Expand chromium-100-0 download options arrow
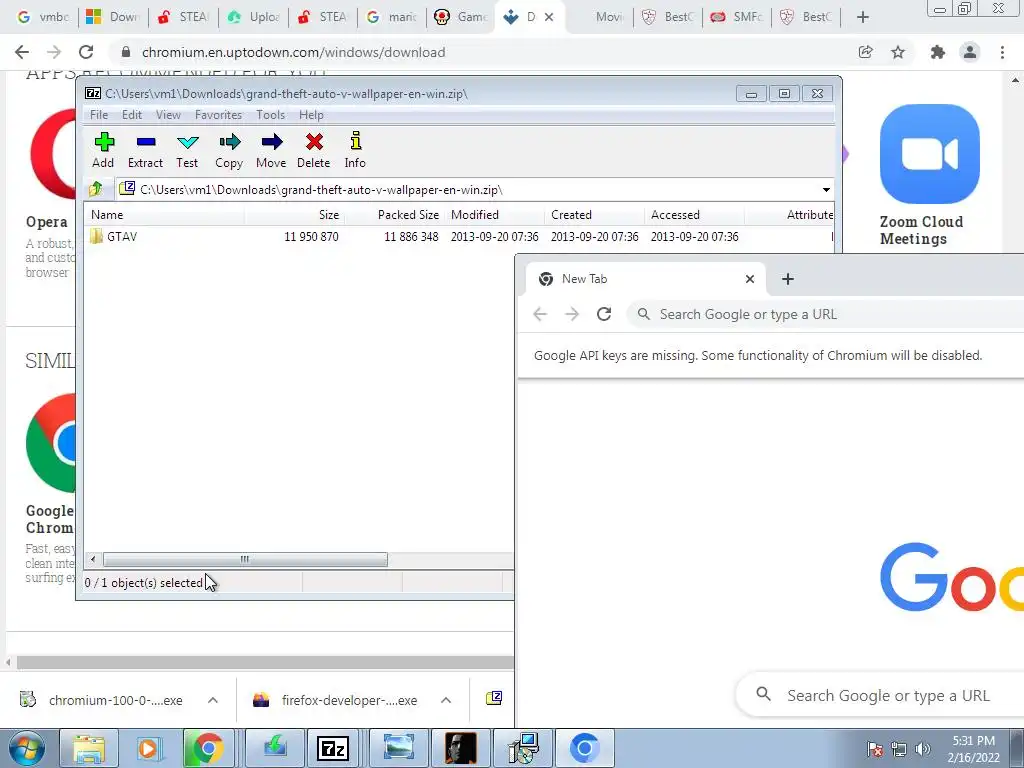The image size is (1024, 768). pyautogui.click(x=213, y=700)
